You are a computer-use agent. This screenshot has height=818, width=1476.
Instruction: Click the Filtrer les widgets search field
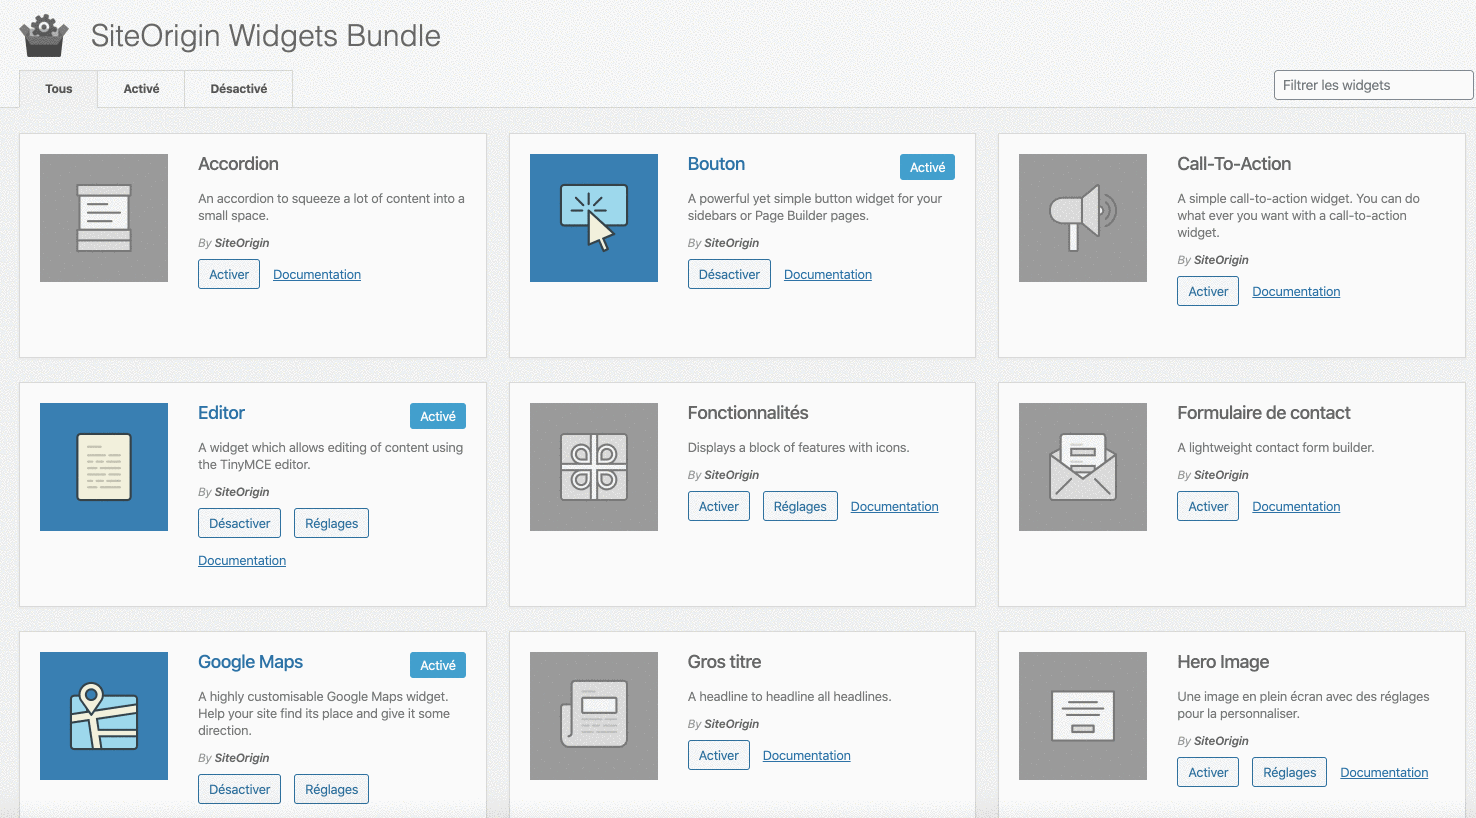pos(1372,85)
